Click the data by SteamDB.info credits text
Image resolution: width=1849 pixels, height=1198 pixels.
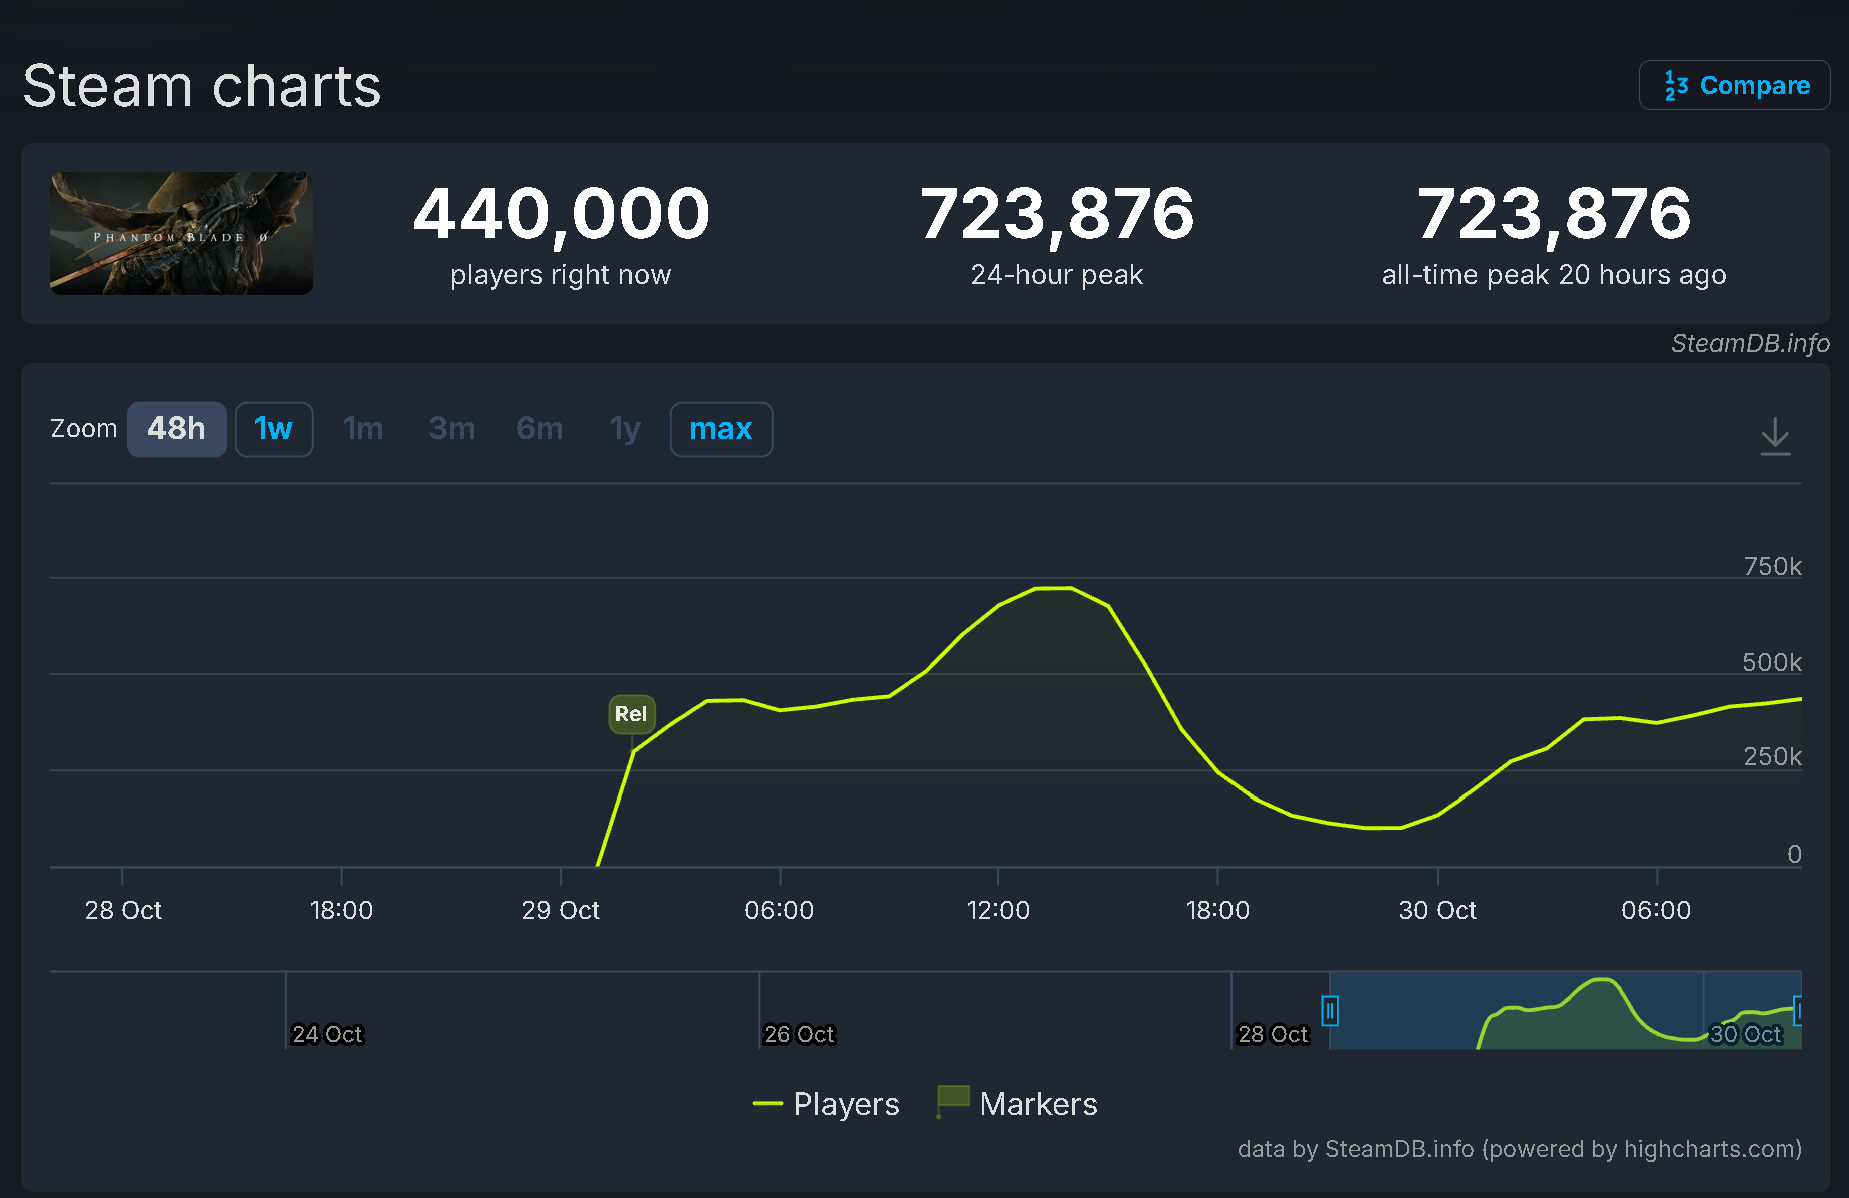click(1519, 1149)
